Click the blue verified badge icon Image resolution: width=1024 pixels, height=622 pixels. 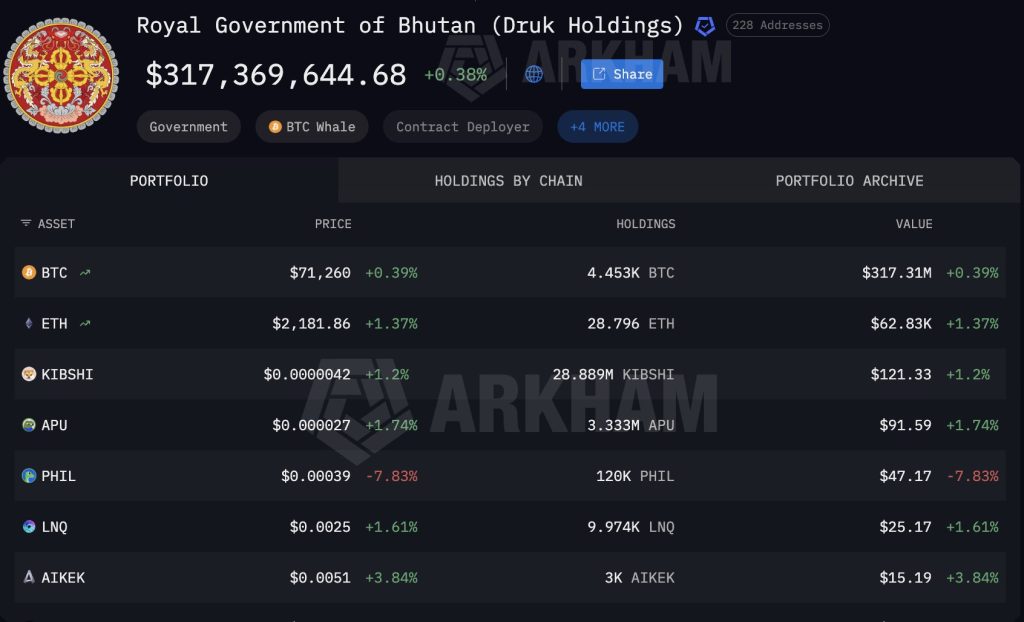click(705, 26)
